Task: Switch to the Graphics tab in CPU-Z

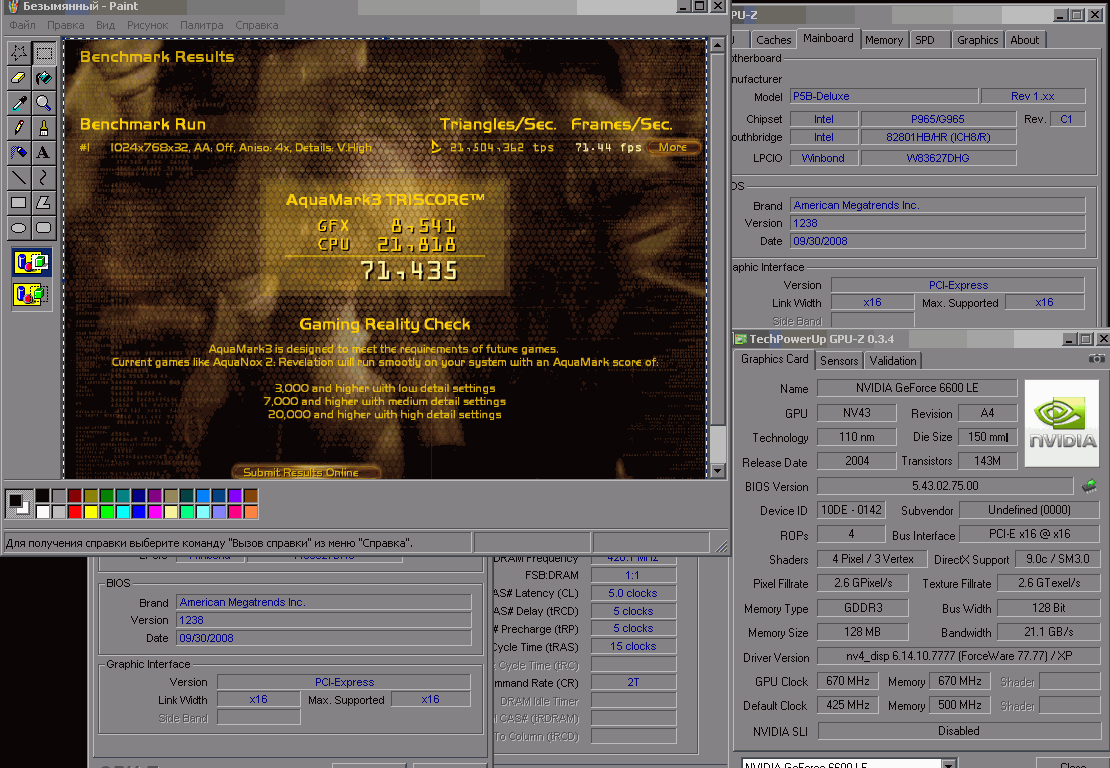Action: pos(978,40)
